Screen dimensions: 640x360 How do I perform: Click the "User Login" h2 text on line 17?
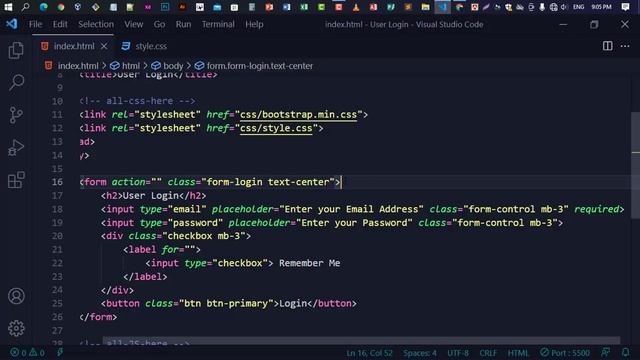151,196
